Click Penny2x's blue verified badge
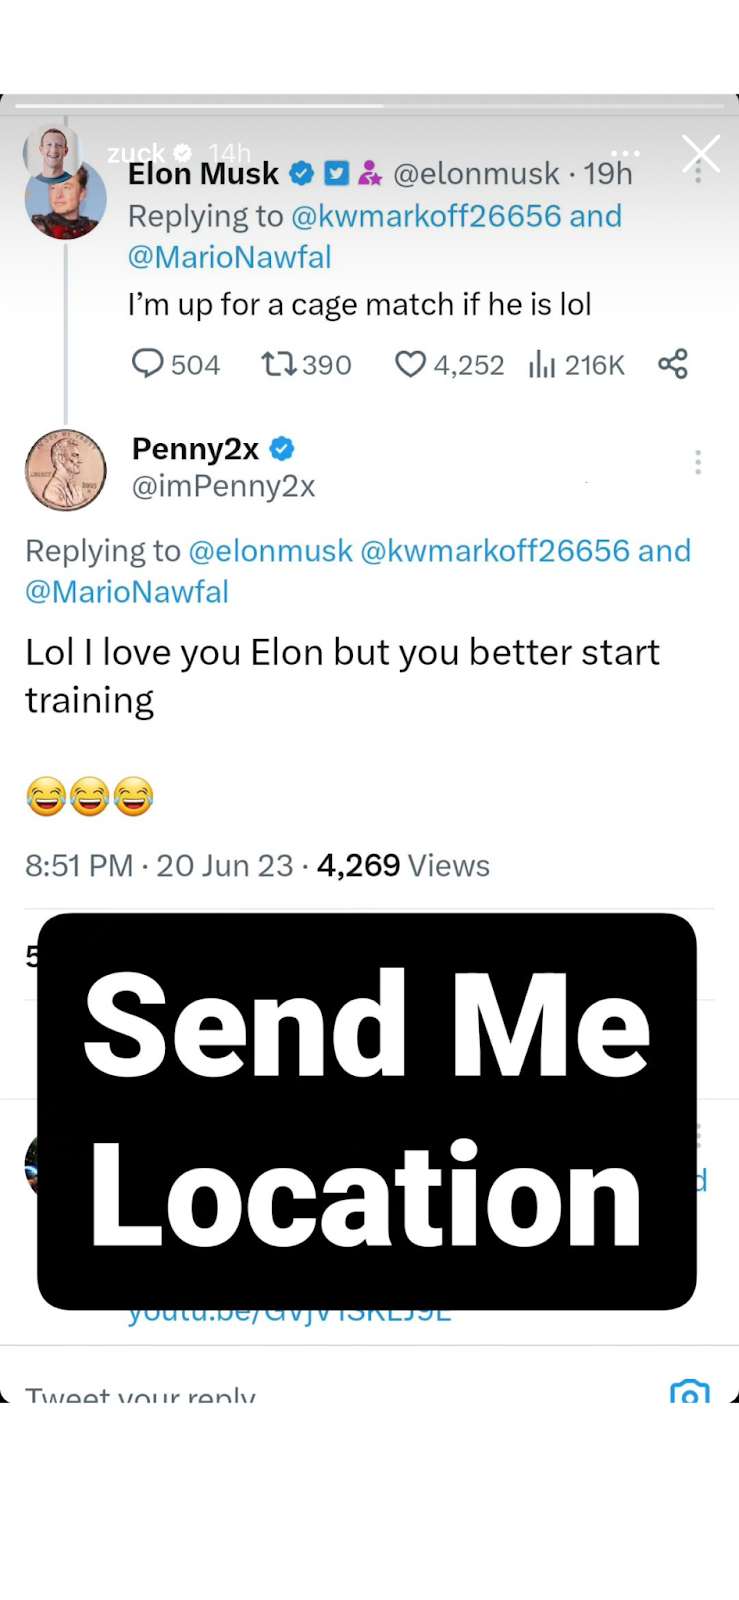 coord(282,449)
